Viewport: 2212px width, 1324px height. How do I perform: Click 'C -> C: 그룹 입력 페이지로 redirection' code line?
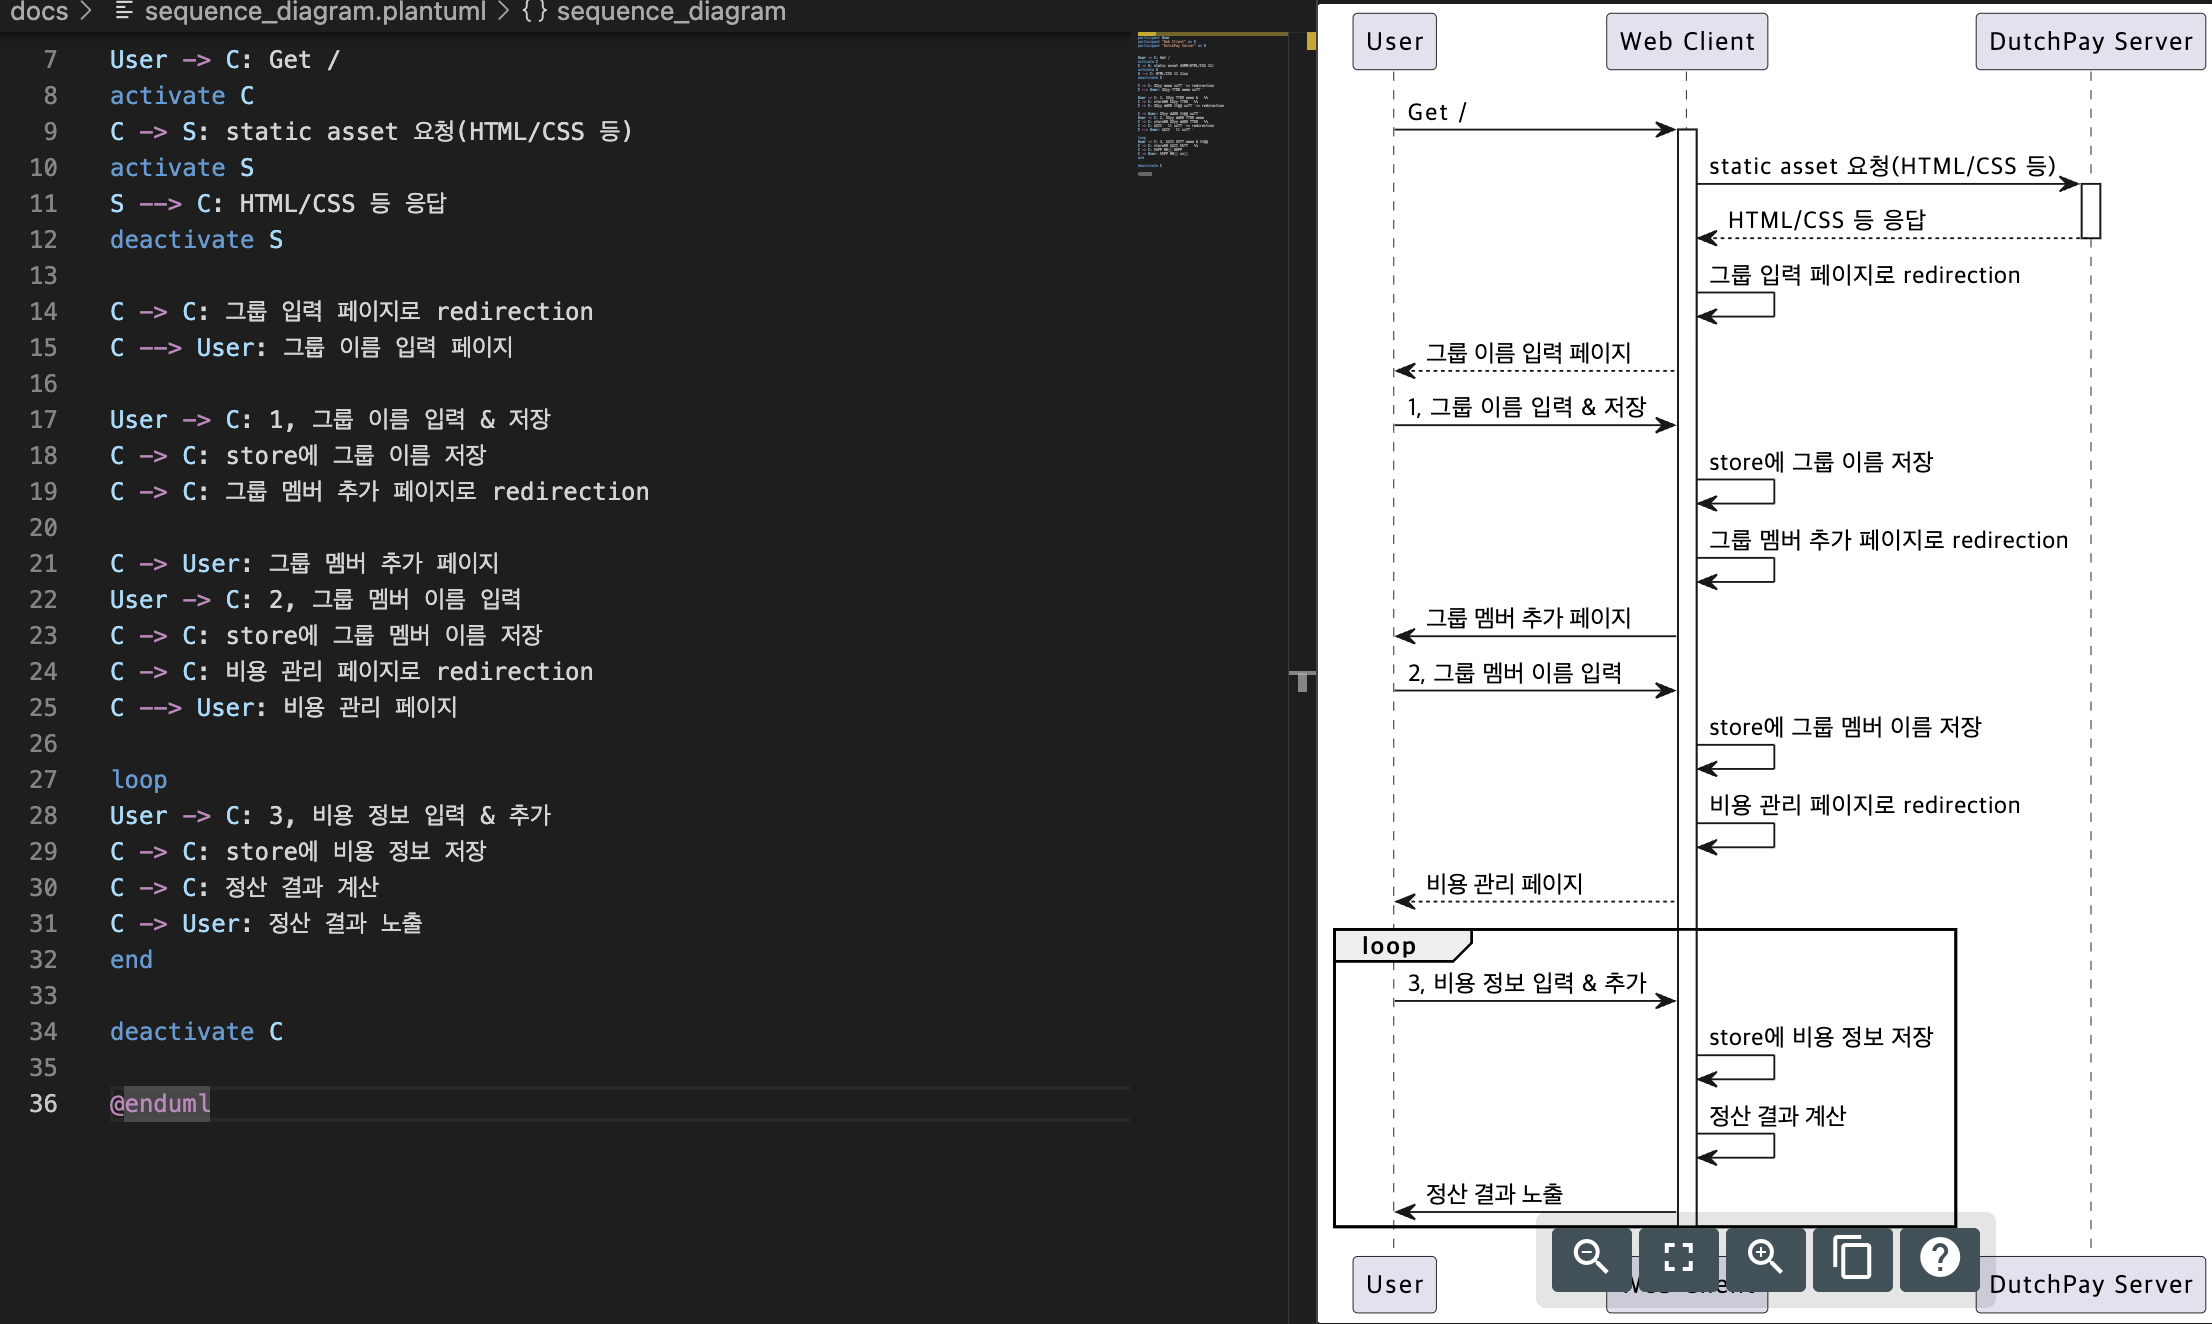click(x=351, y=311)
